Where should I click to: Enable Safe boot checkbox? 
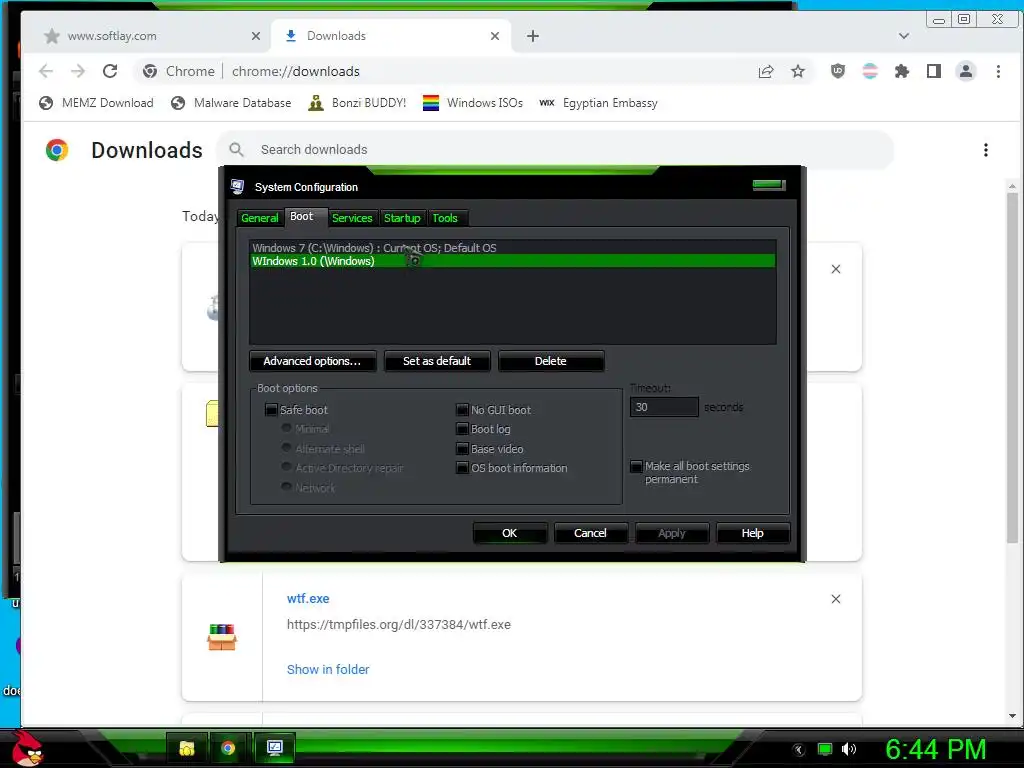pos(271,410)
